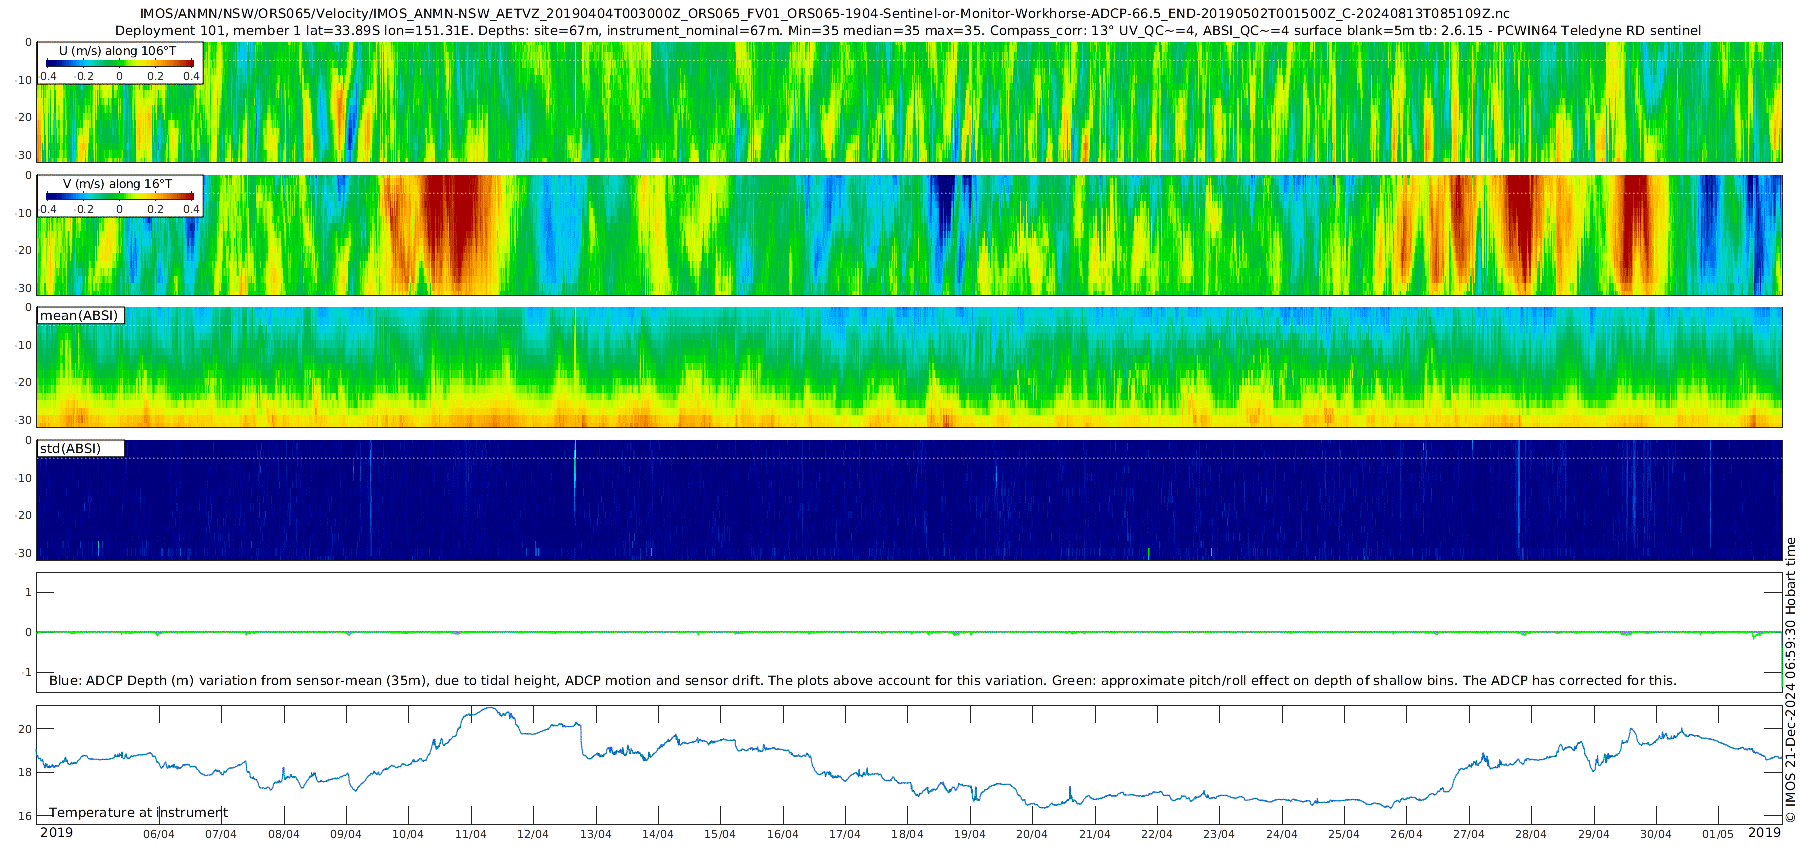The width and height of the screenshot is (1800, 850).
Task: Select the 15/04 date on time axis
Action: pos(720,834)
